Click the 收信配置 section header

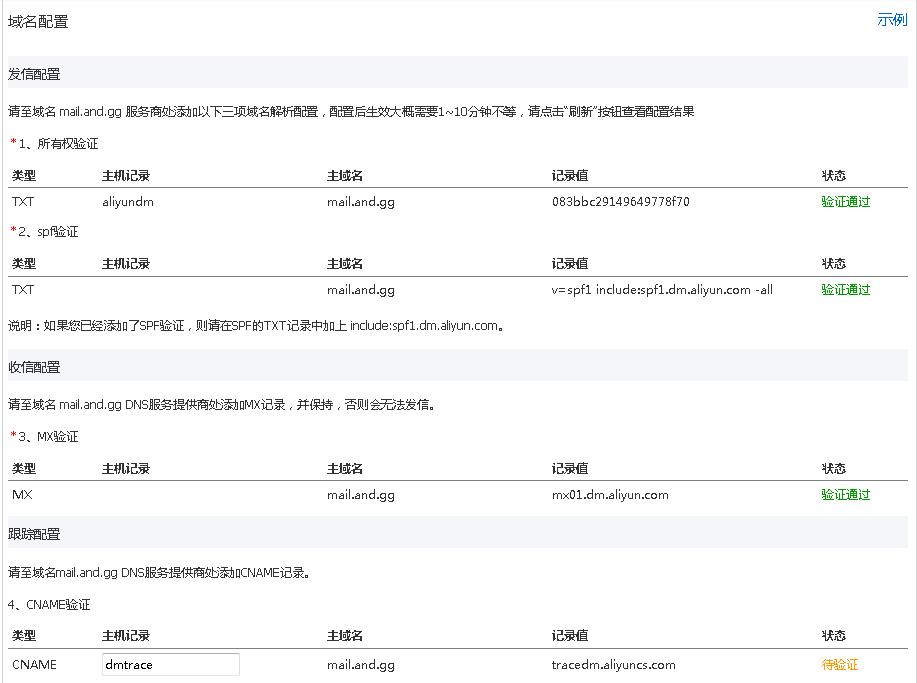click(34, 367)
